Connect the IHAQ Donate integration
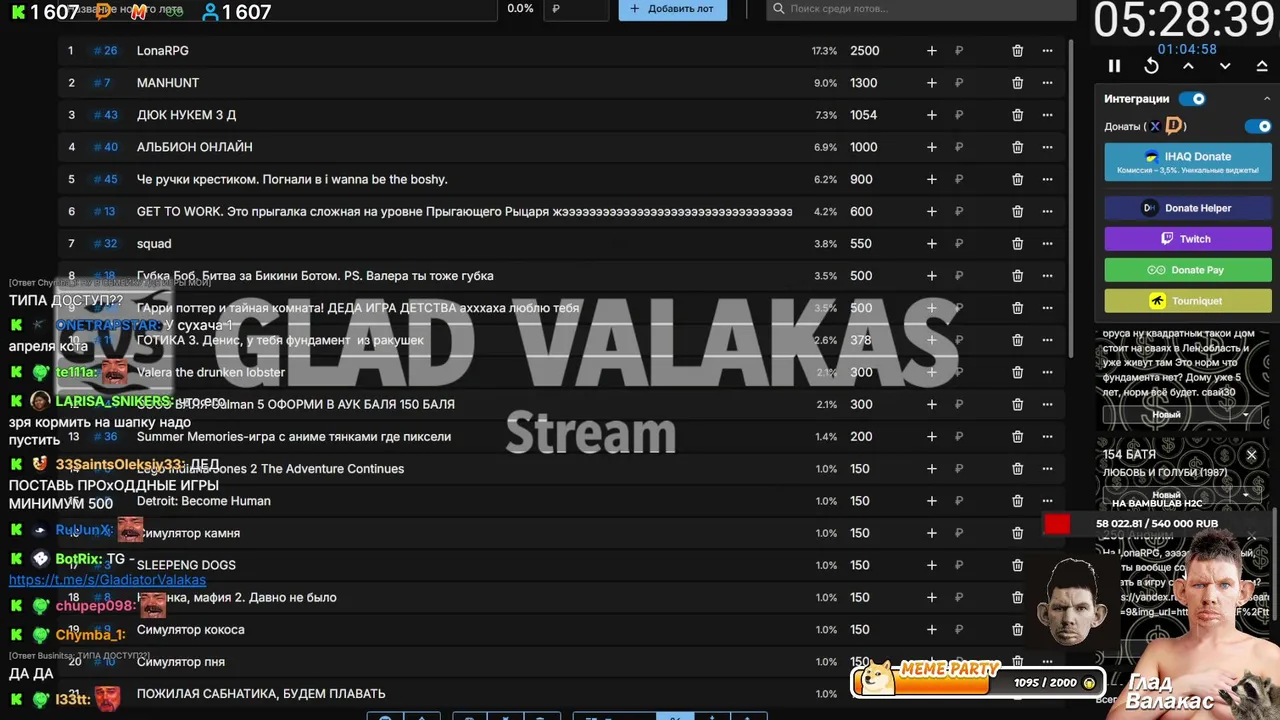Screen dimensions: 1280x720 click(x=1188, y=162)
